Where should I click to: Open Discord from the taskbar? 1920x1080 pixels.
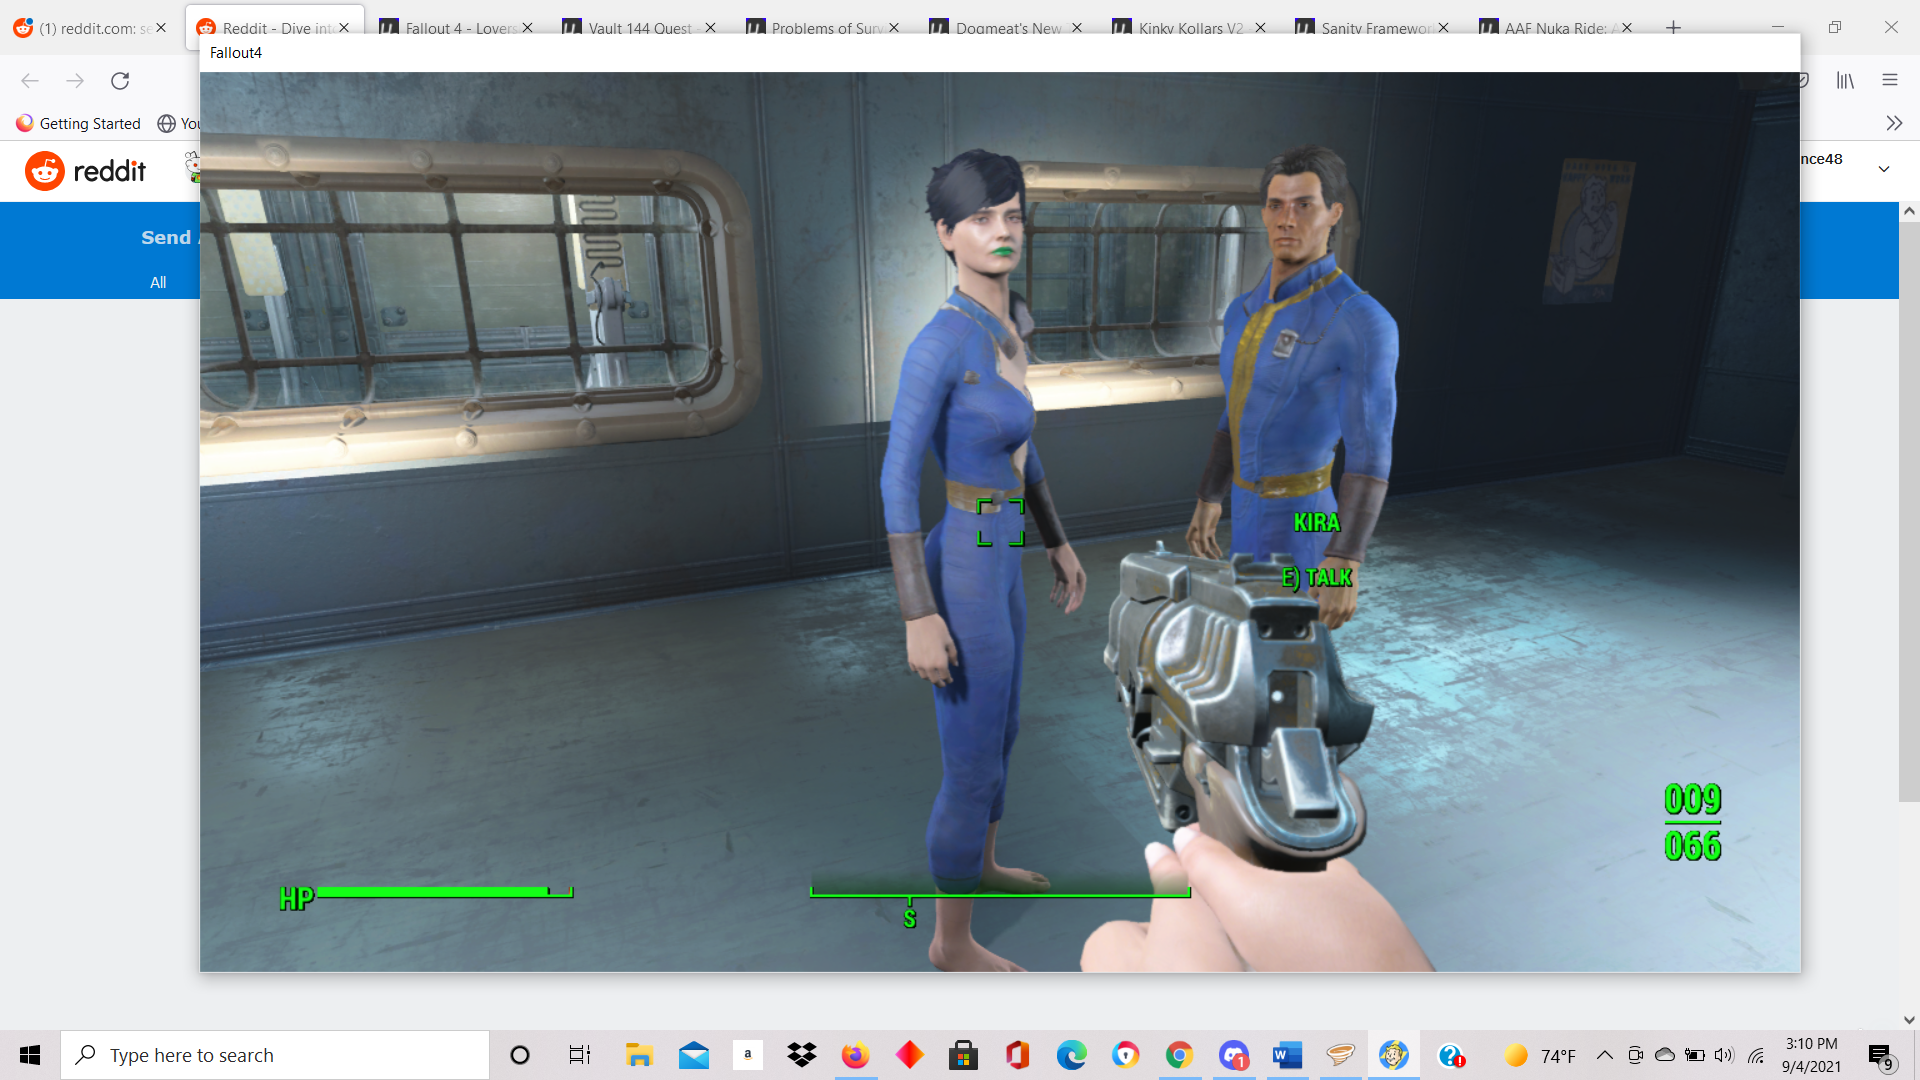pyautogui.click(x=1233, y=1055)
